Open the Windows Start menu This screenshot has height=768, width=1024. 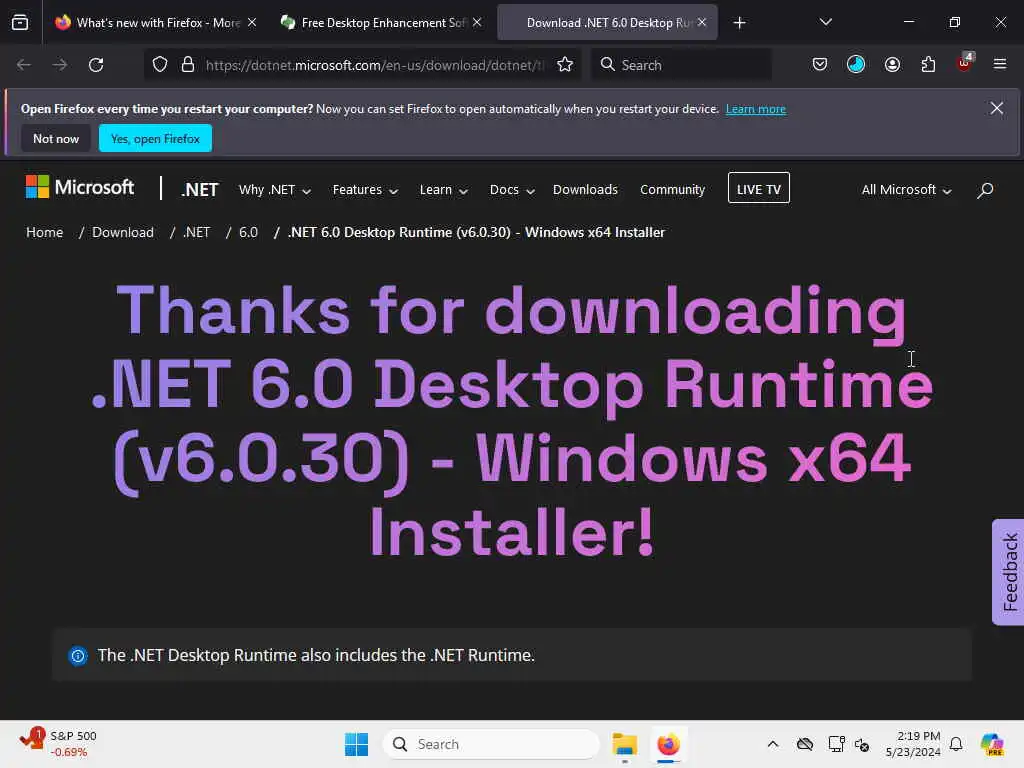(x=357, y=744)
